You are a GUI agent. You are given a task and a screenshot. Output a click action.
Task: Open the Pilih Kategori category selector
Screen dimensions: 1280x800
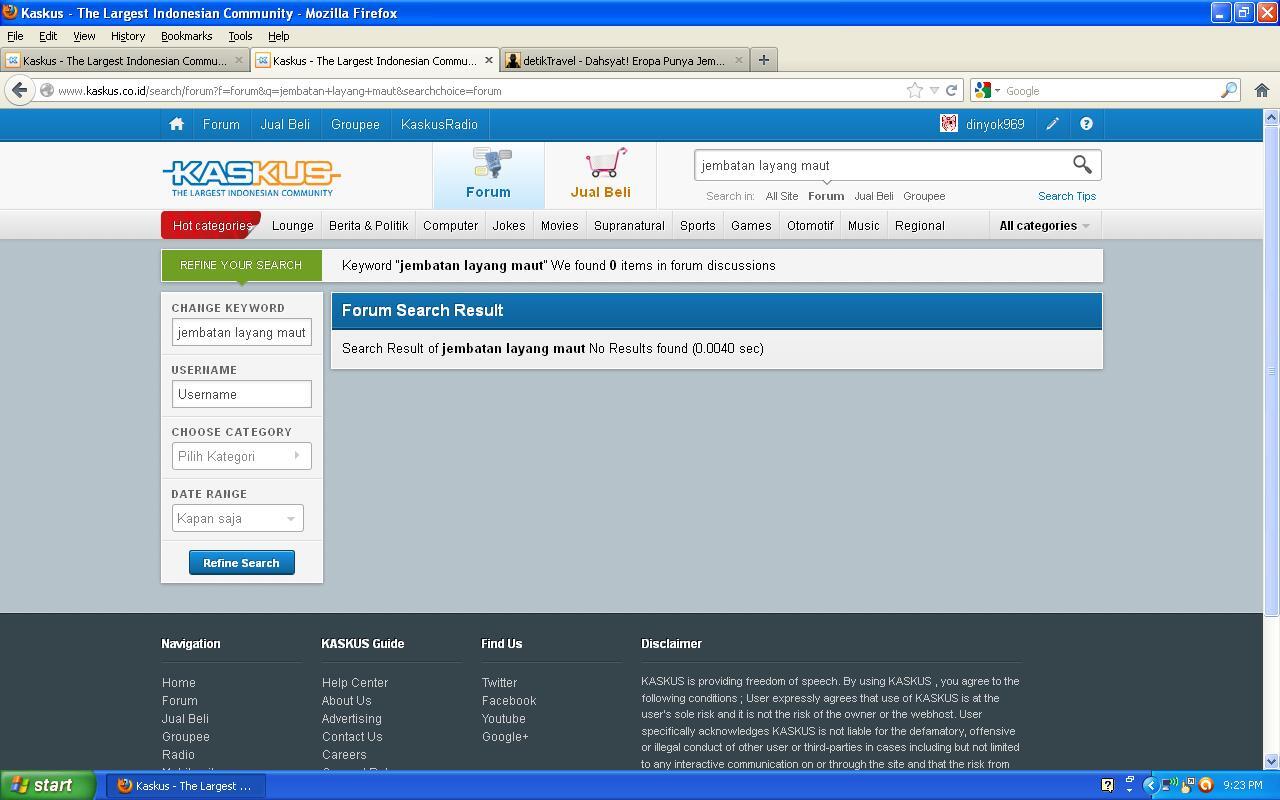(241, 456)
